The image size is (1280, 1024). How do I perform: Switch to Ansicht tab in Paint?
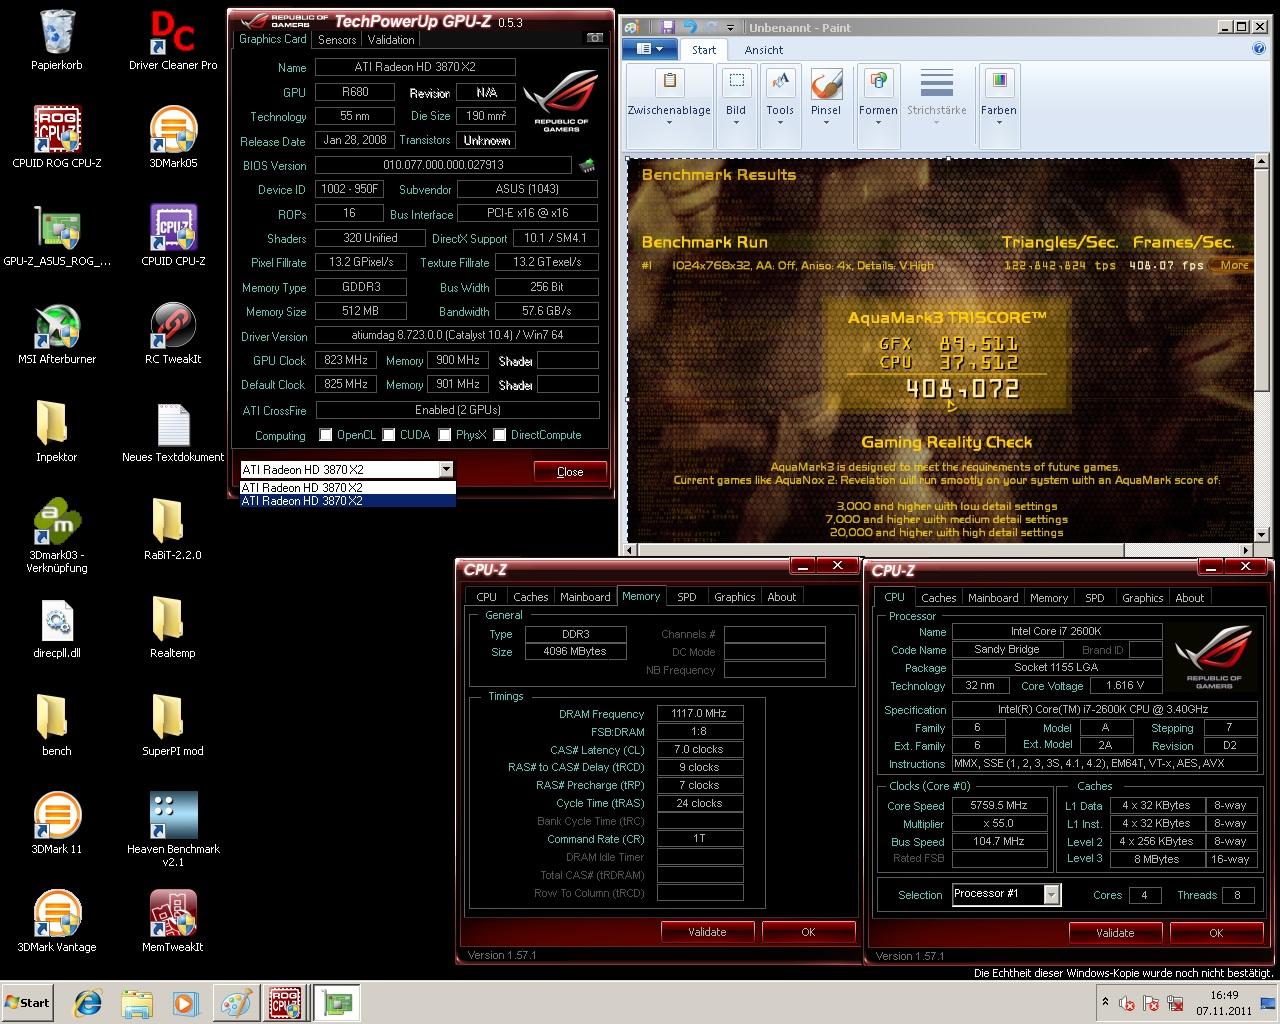click(764, 50)
